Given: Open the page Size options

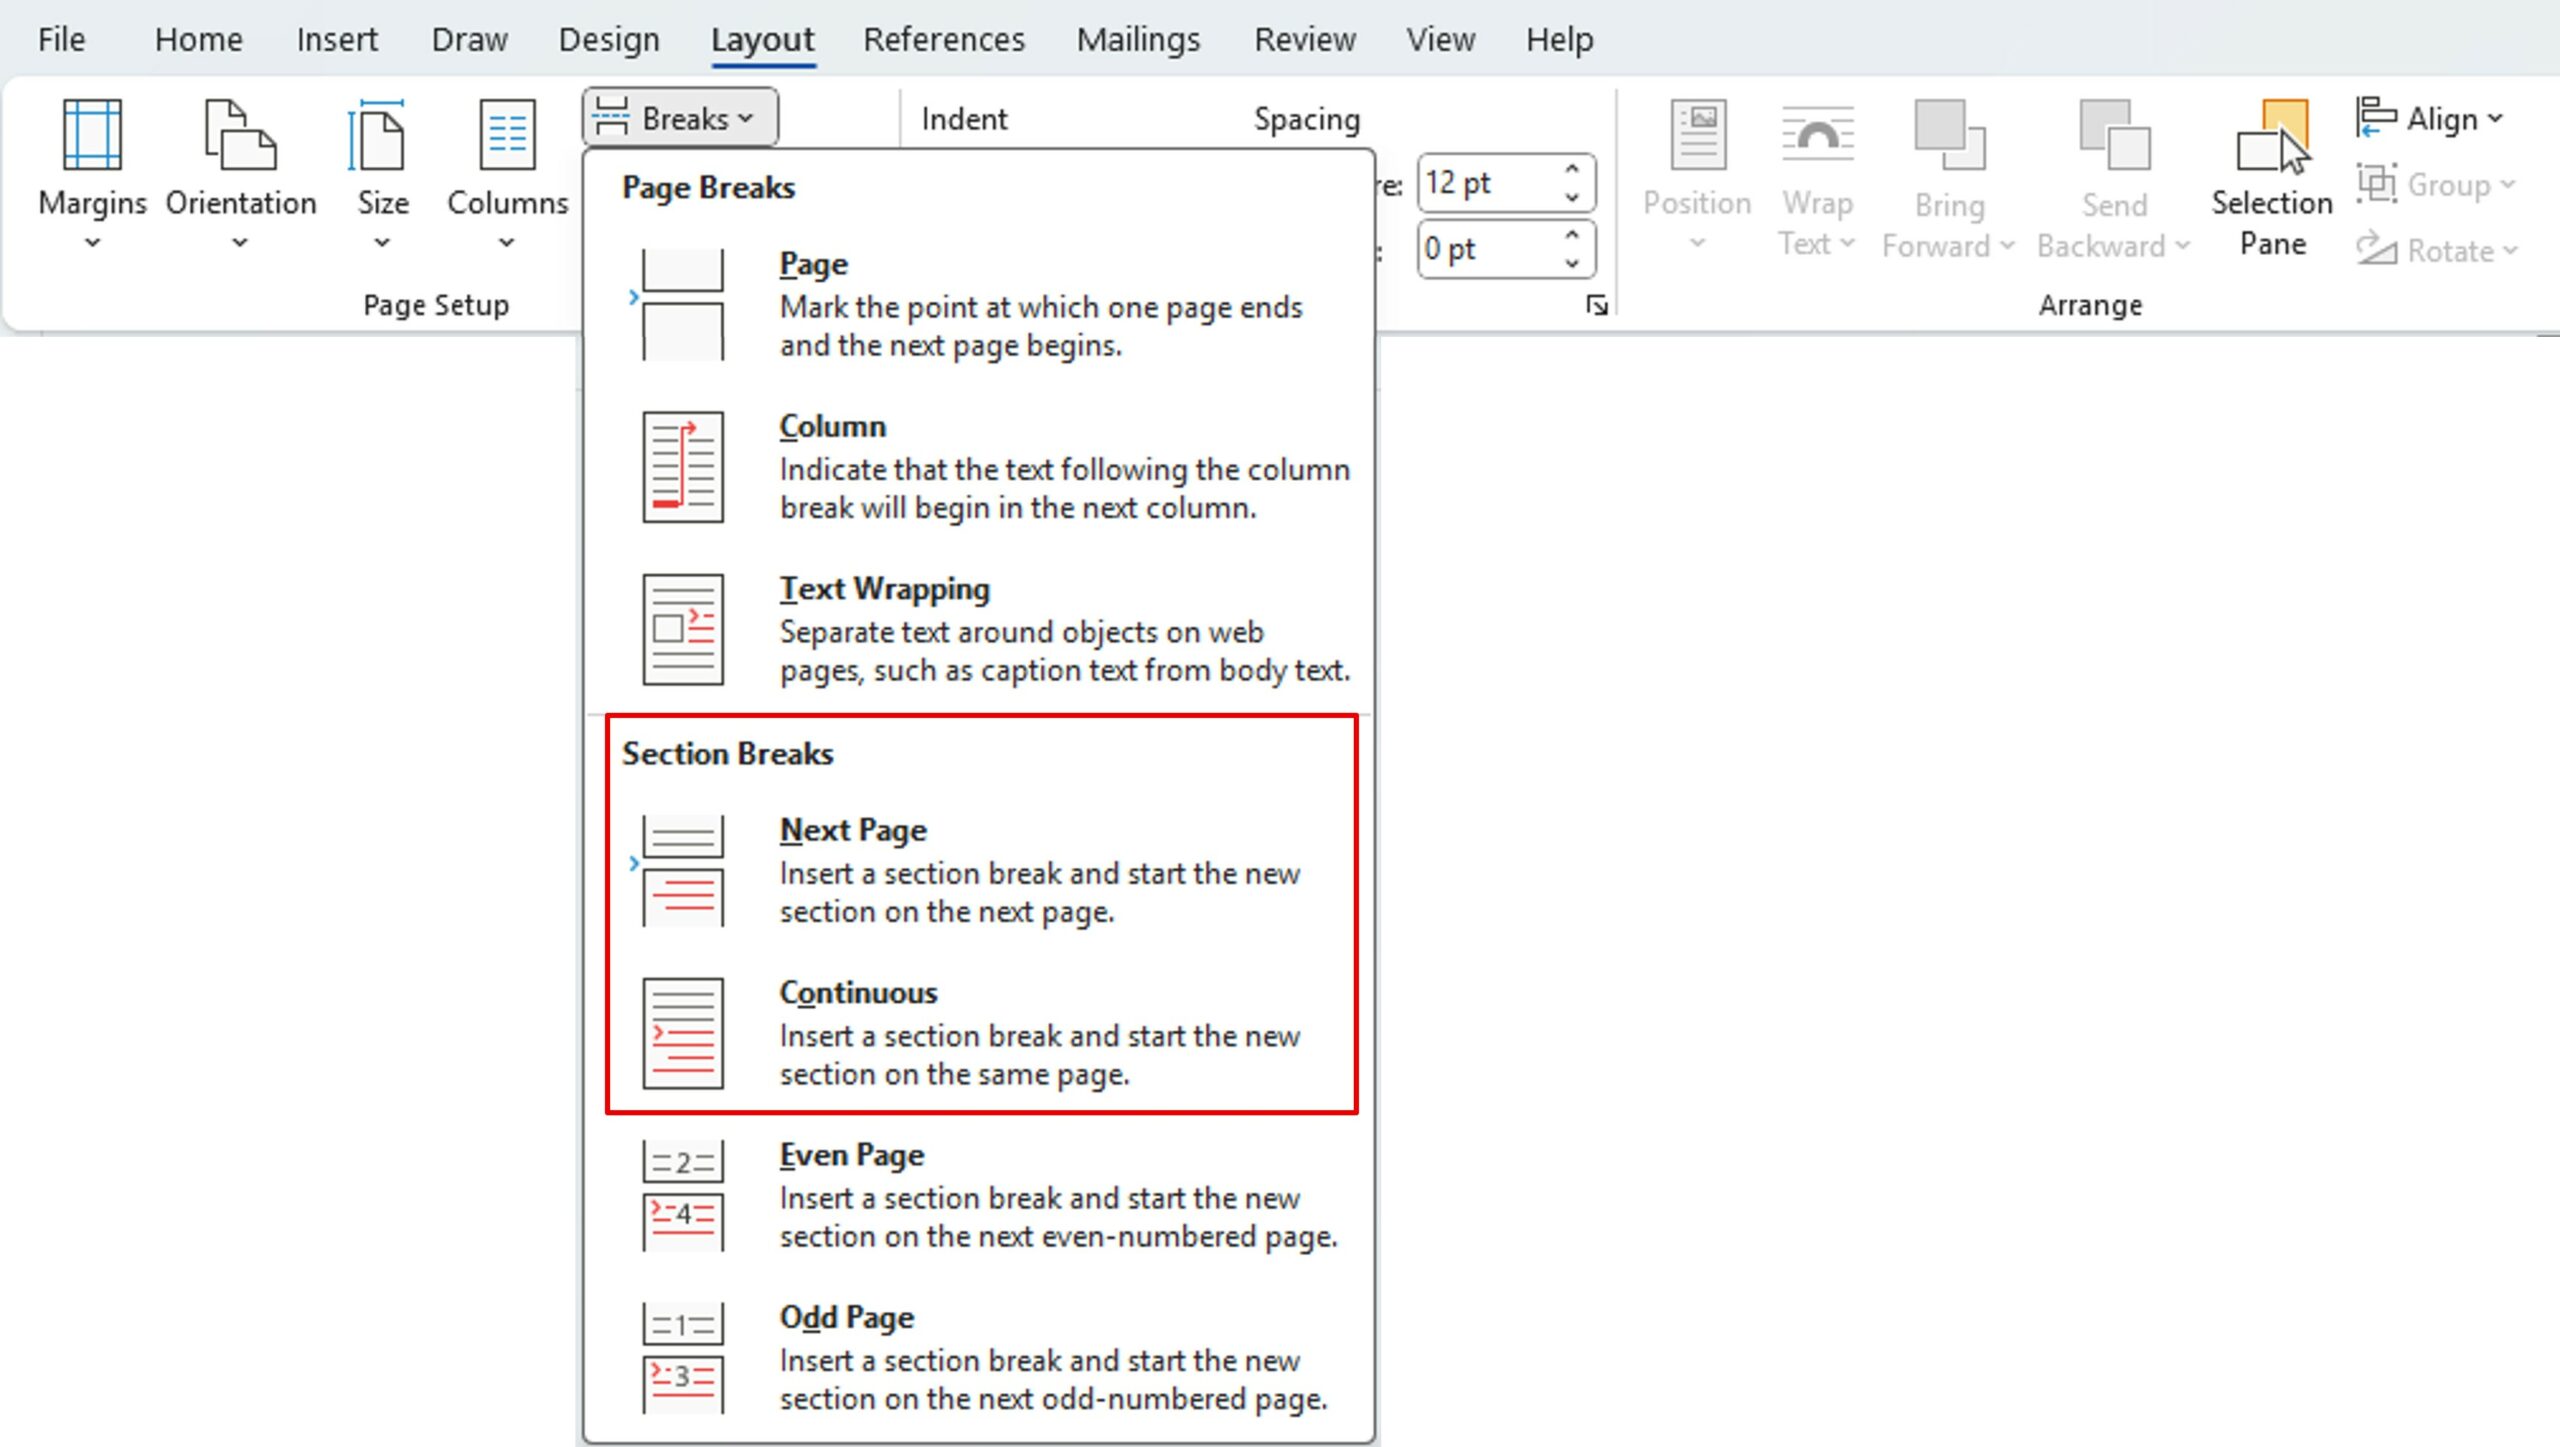Looking at the screenshot, I should [x=382, y=170].
